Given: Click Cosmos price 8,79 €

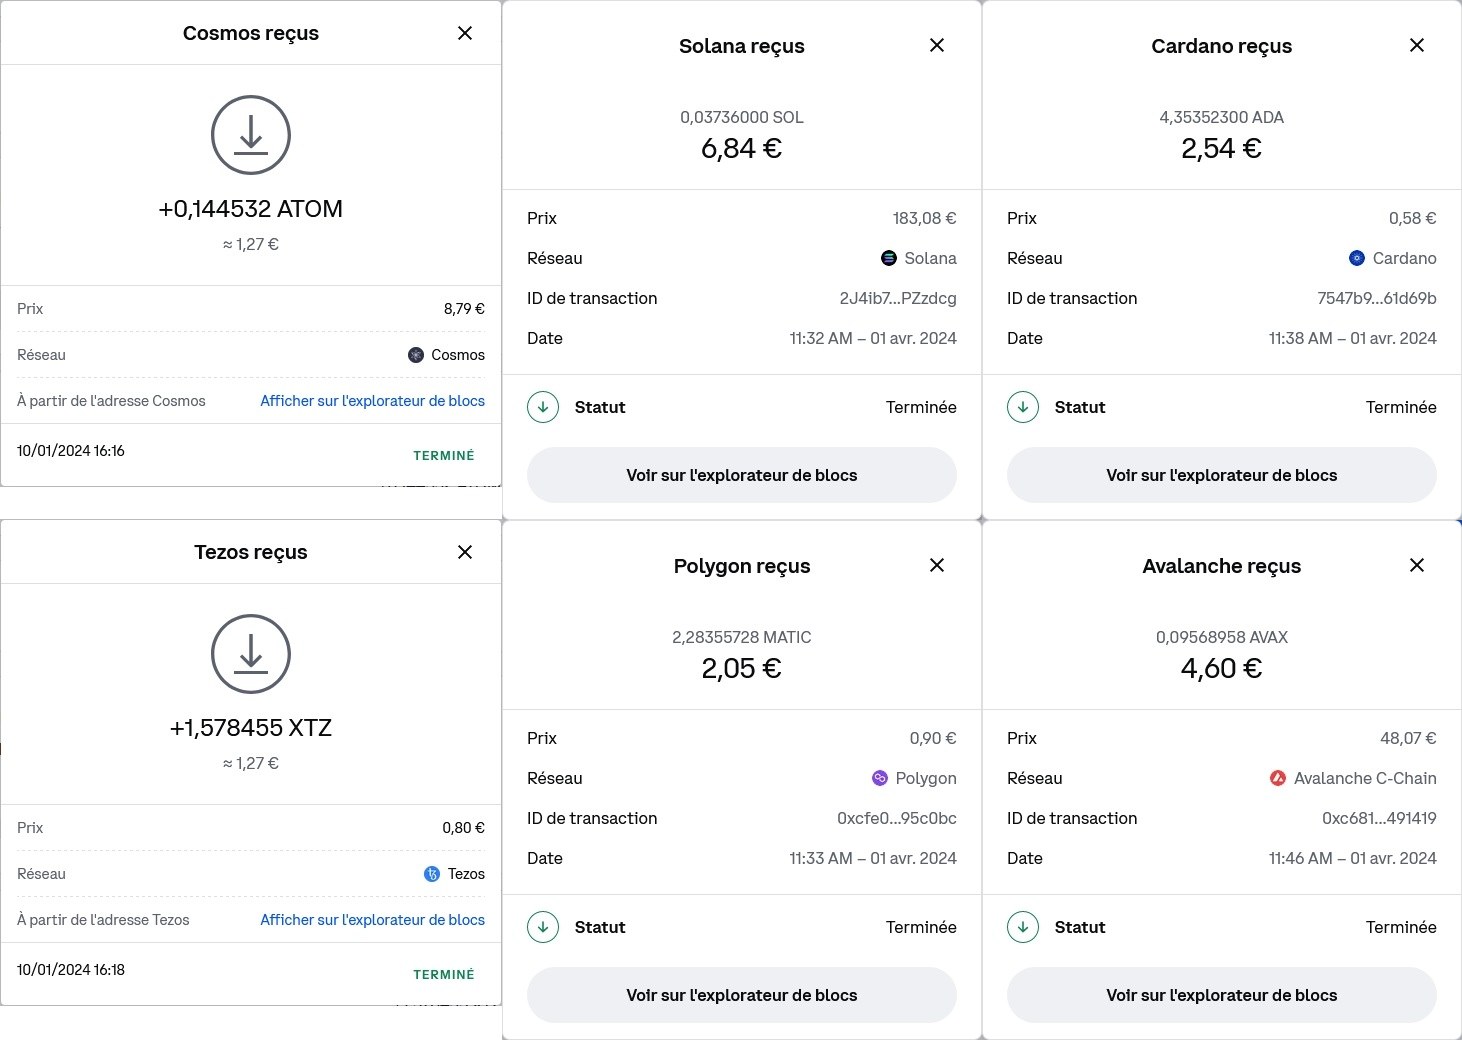Looking at the screenshot, I should (464, 309).
